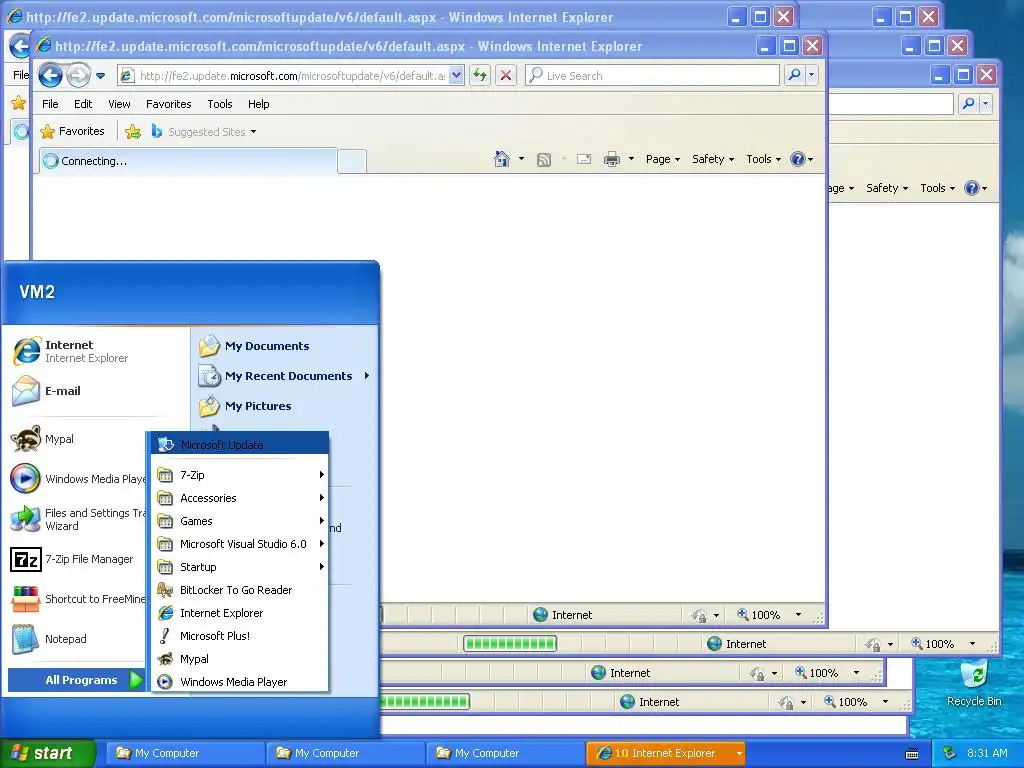Open the recent pages dropdown beside Forward
Viewport: 1024px width, 768px height.
click(101, 76)
